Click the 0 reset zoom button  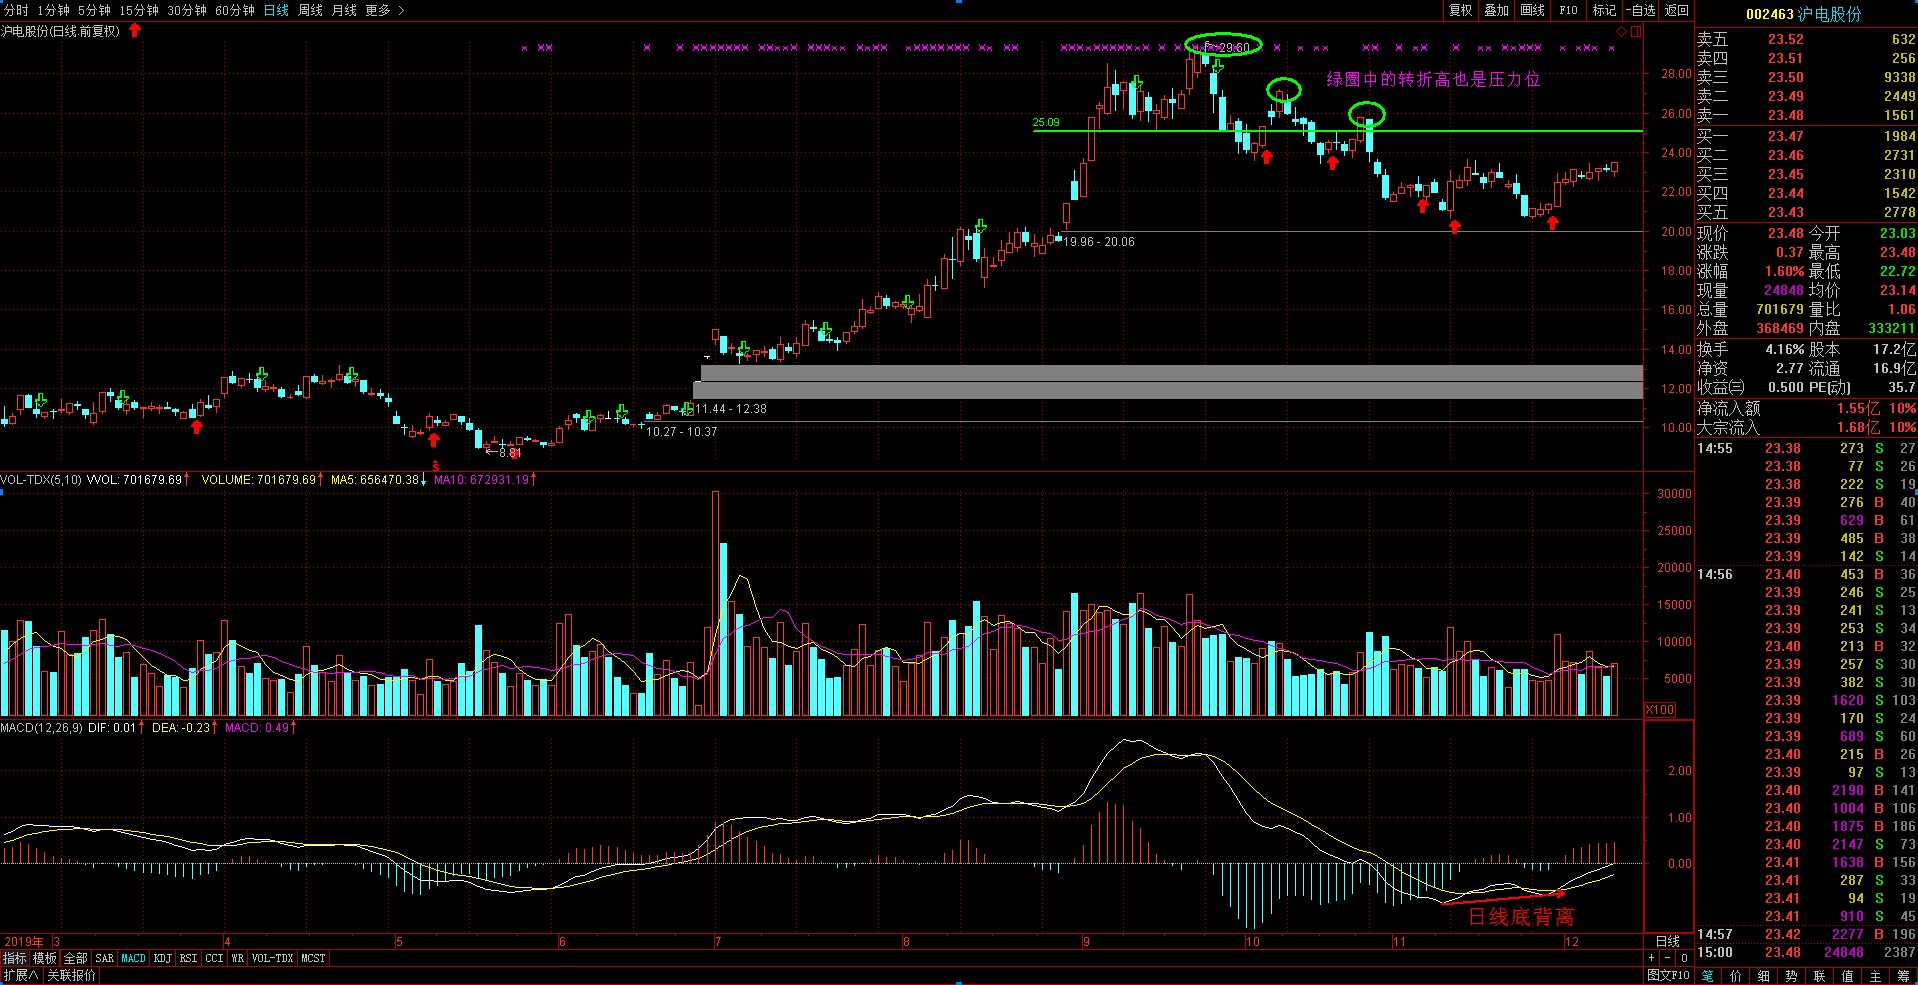[x=1685, y=958]
